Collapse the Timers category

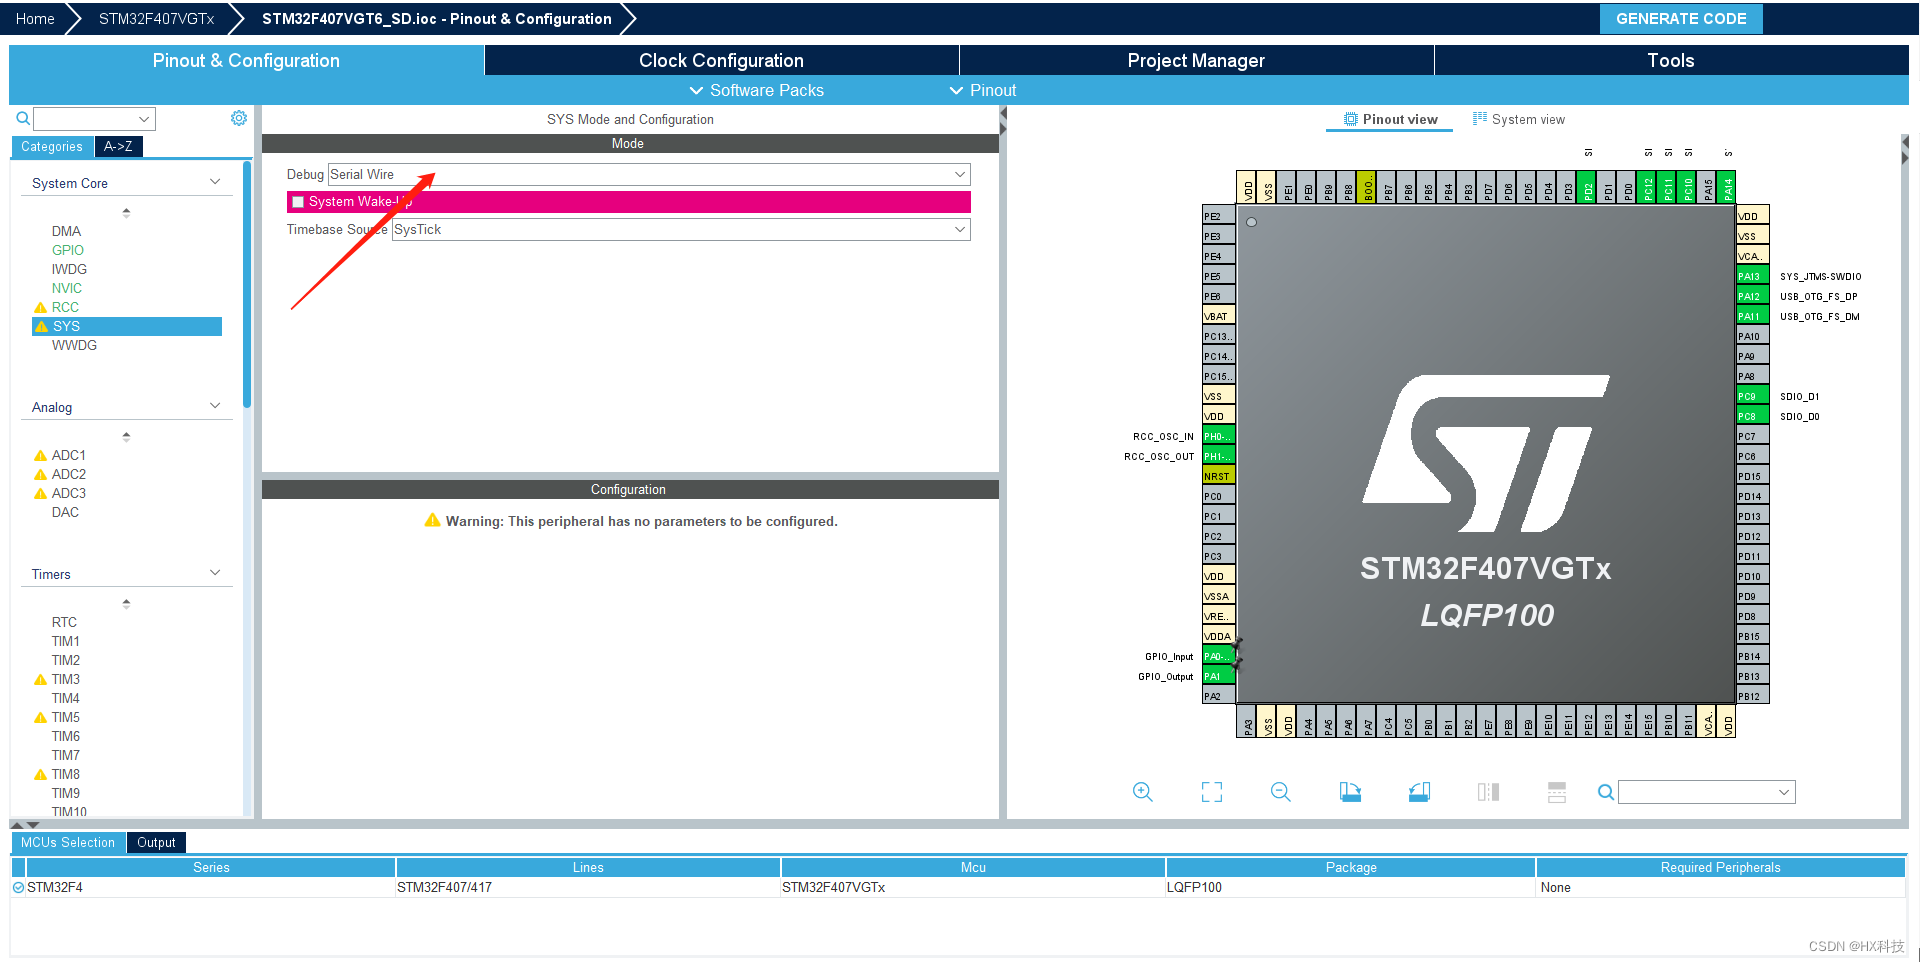[x=214, y=573]
